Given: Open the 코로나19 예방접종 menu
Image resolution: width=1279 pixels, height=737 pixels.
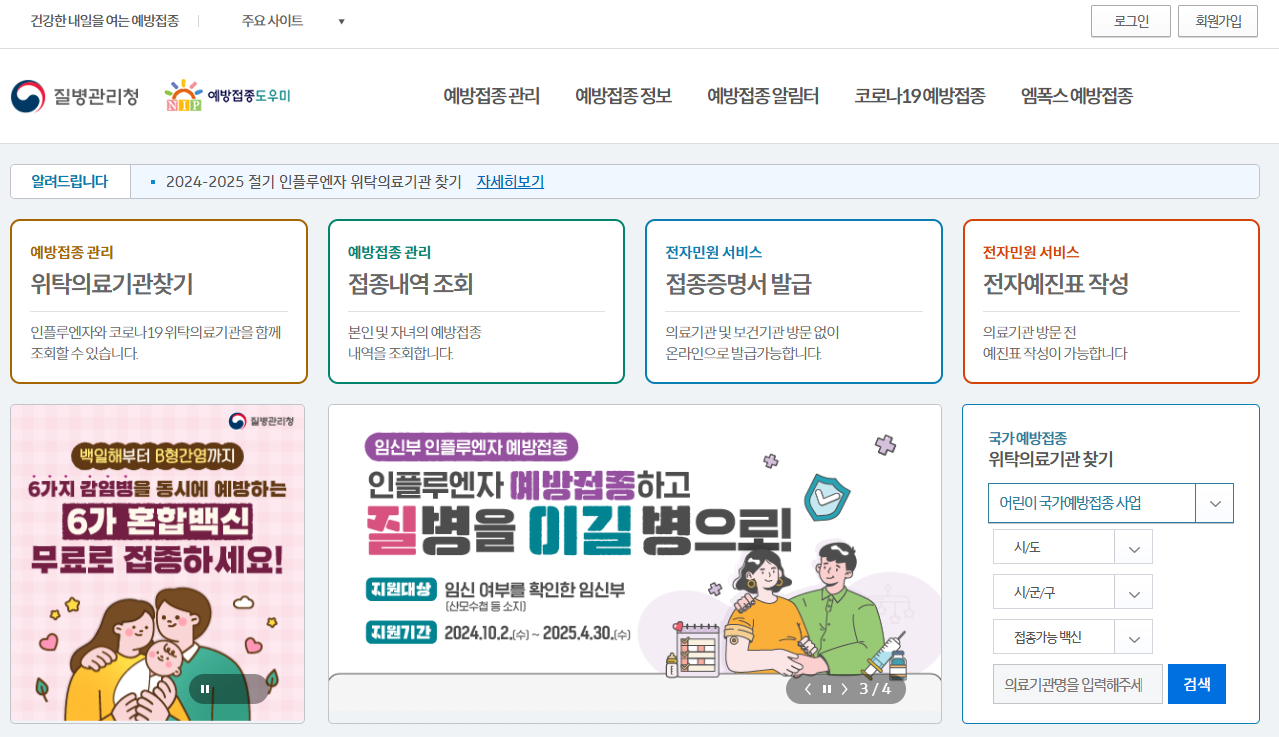Looking at the screenshot, I should (x=920, y=97).
